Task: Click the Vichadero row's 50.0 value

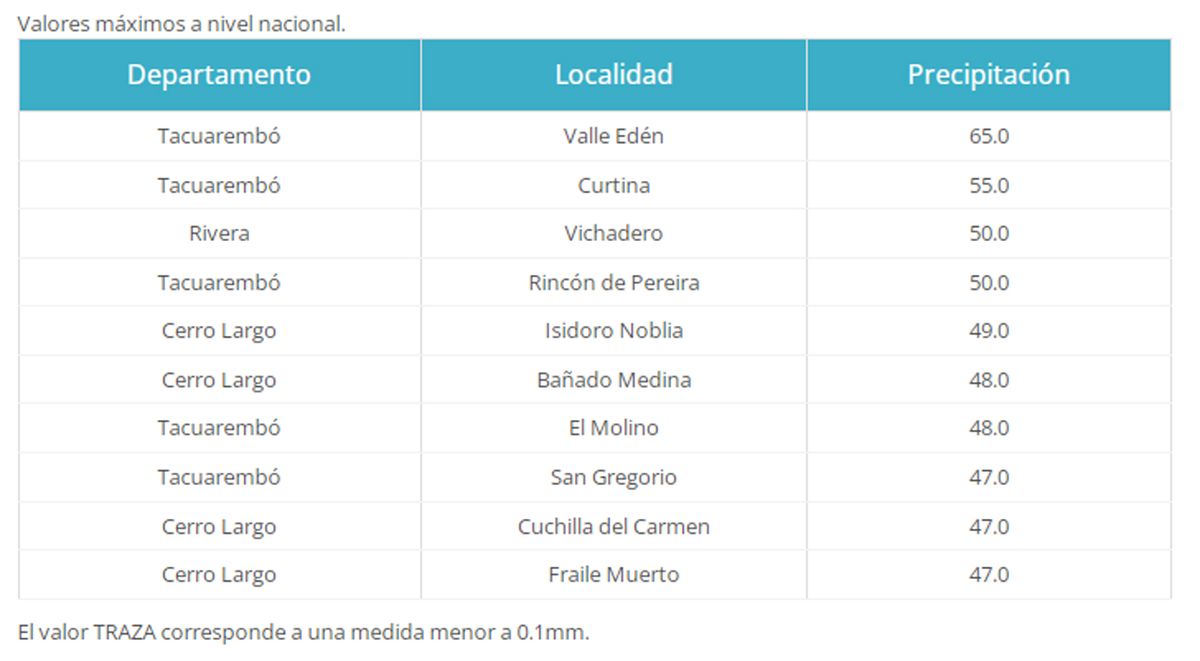Action: pyautogui.click(x=988, y=234)
